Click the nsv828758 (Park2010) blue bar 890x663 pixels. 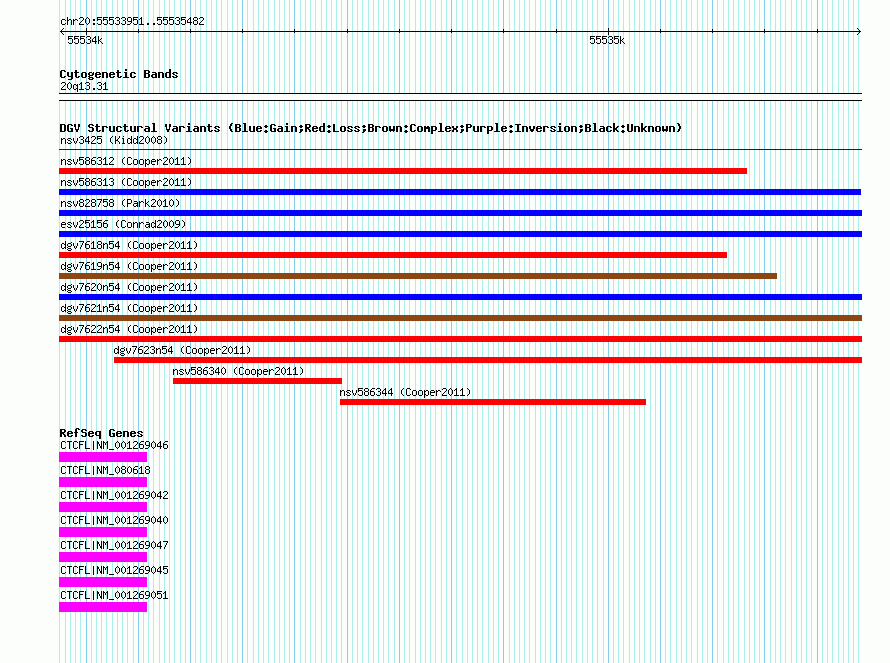[x=460, y=213]
